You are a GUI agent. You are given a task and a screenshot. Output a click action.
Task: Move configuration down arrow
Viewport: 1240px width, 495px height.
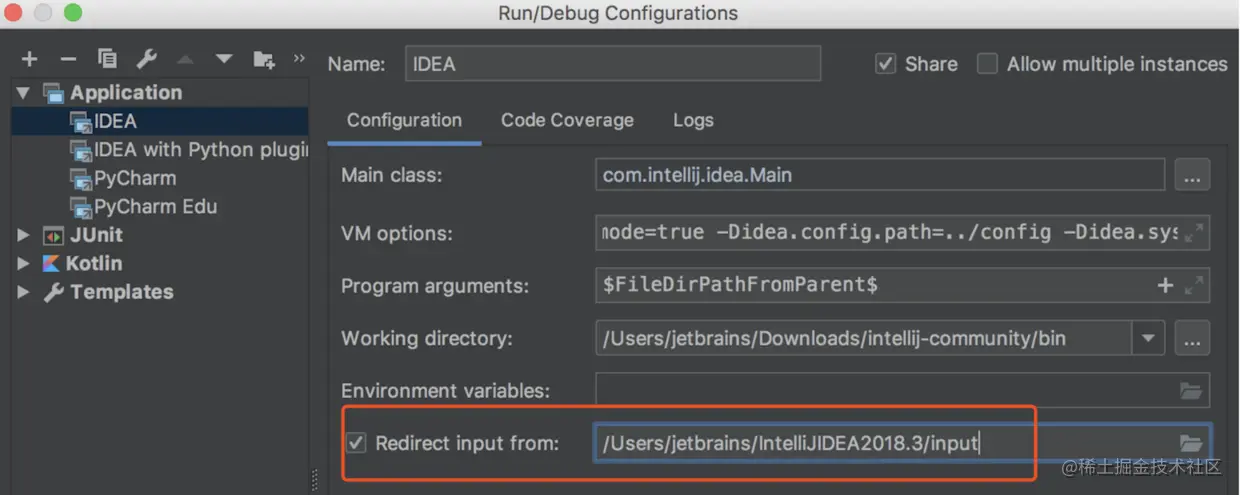(x=224, y=60)
